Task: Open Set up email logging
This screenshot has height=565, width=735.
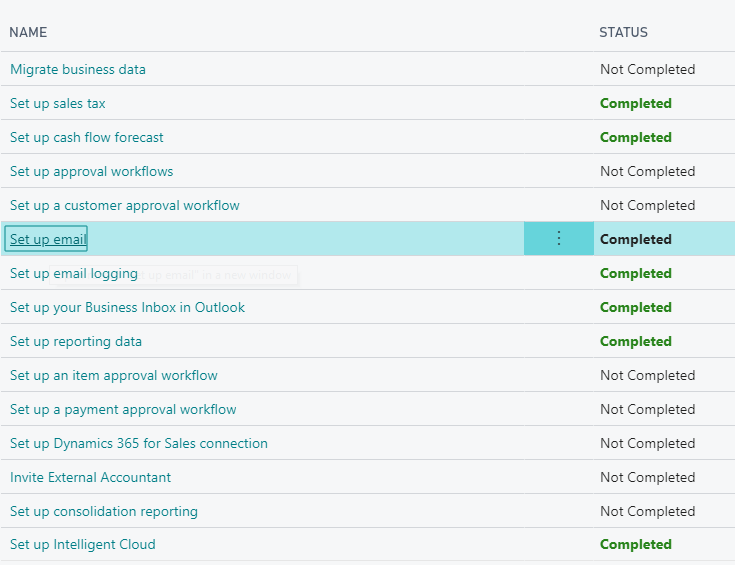Action: pos(74,273)
